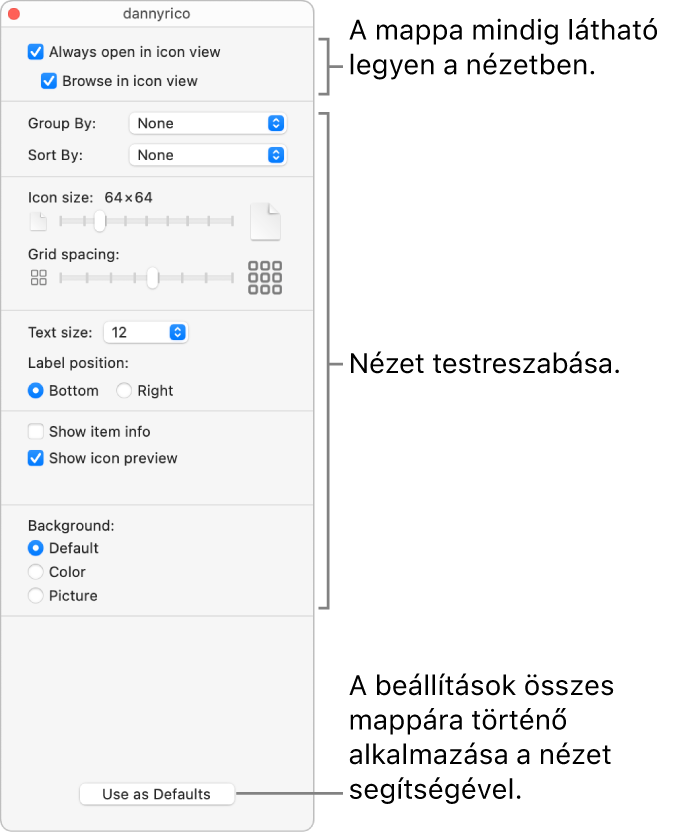Click the large document icon beside Icon size slider
Viewport: 673px width, 835px height.
[x=265, y=222]
